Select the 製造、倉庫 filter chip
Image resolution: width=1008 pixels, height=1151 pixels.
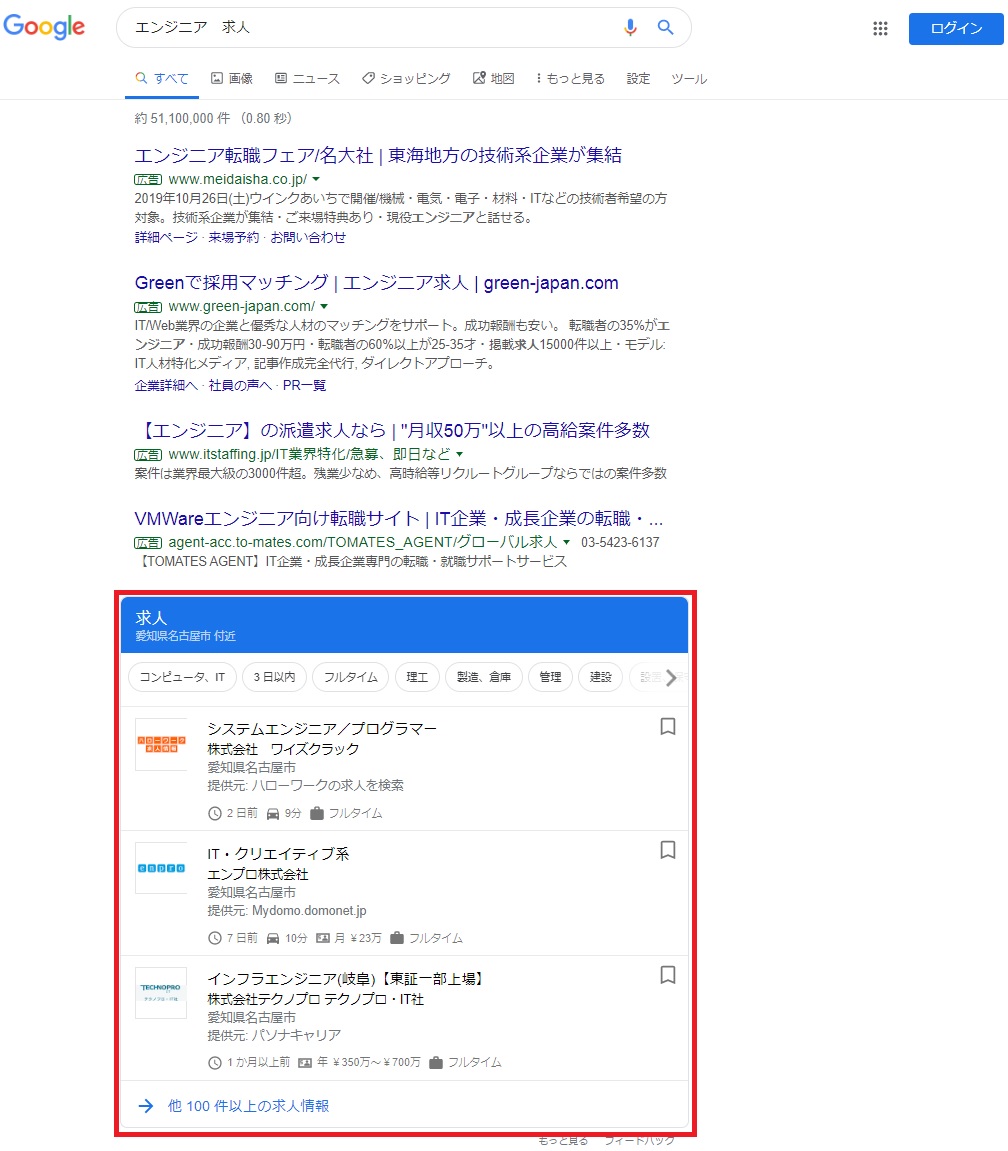click(x=484, y=677)
